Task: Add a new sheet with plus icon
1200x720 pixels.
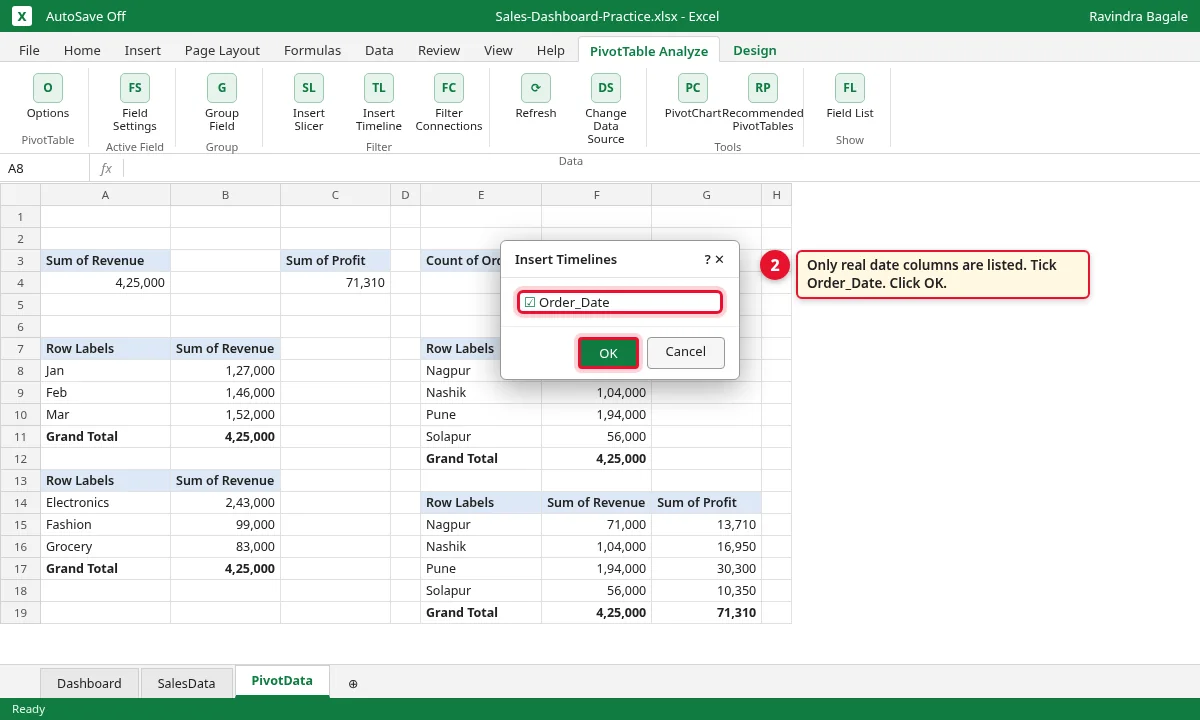Action: pos(353,683)
